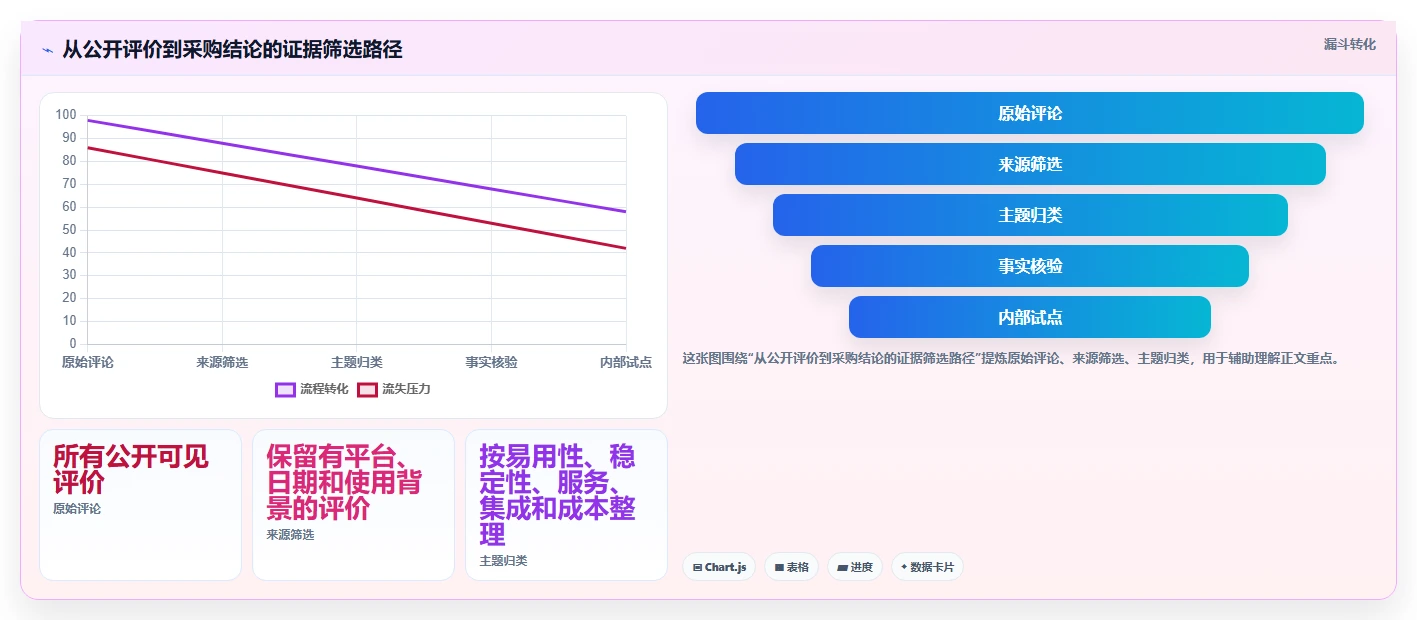Click the x-axis label 内部试点
Image resolution: width=1417 pixels, height=620 pixels.
tap(626, 362)
